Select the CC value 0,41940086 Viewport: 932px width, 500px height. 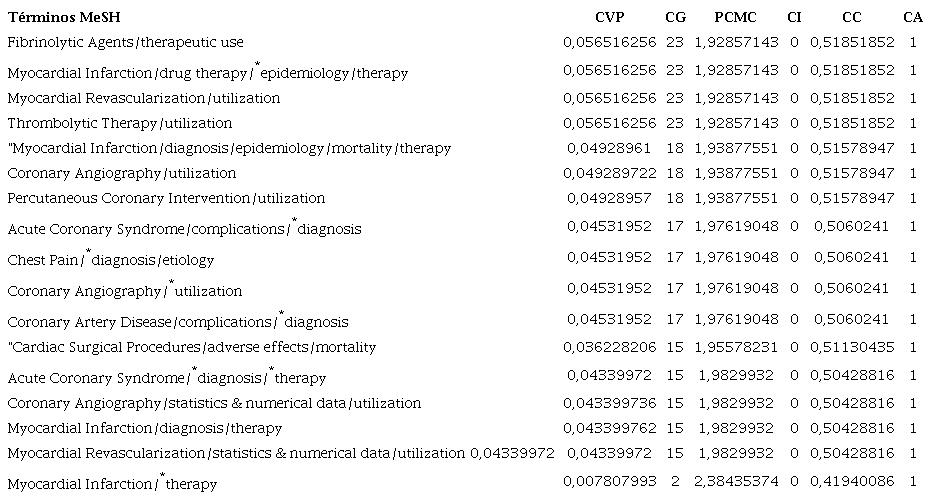[851, 481]
